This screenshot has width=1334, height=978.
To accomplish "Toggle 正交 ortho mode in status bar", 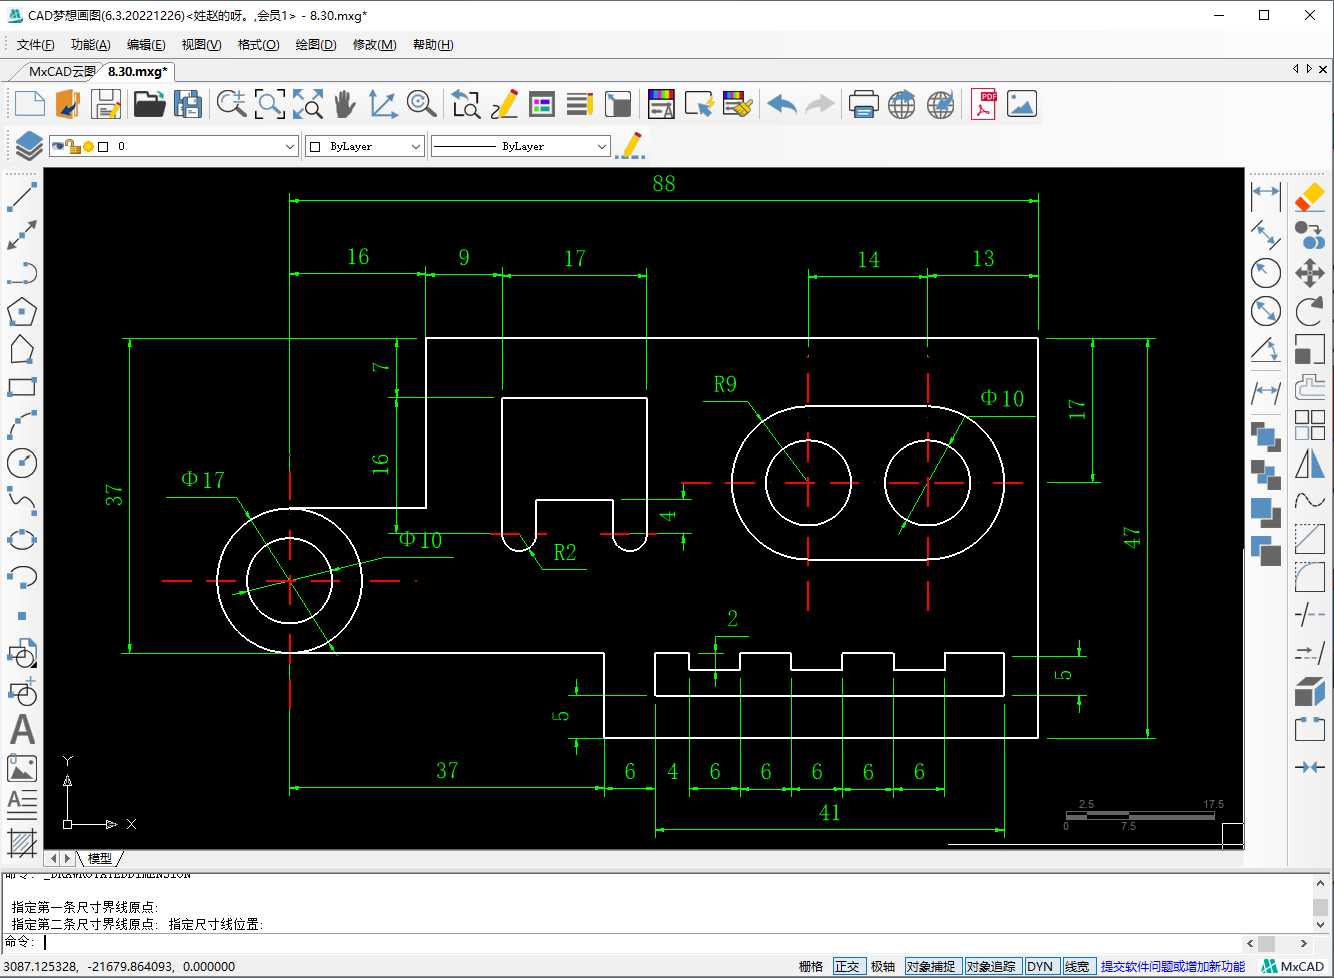I will click(847, 966).
